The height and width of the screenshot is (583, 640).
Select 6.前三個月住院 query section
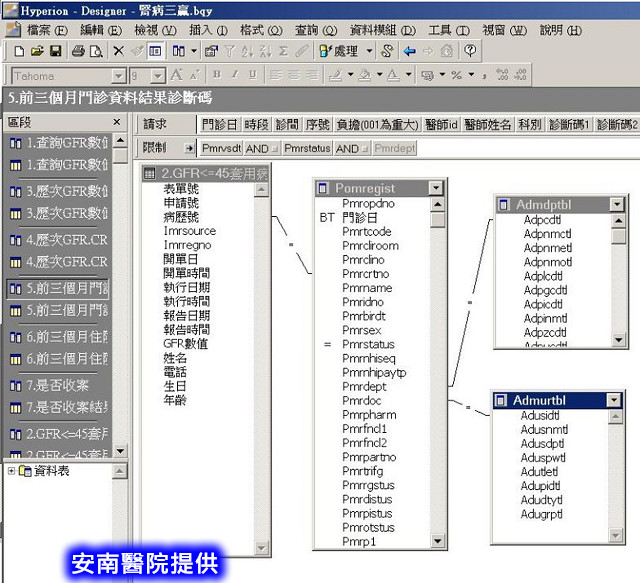pos(58,337)
